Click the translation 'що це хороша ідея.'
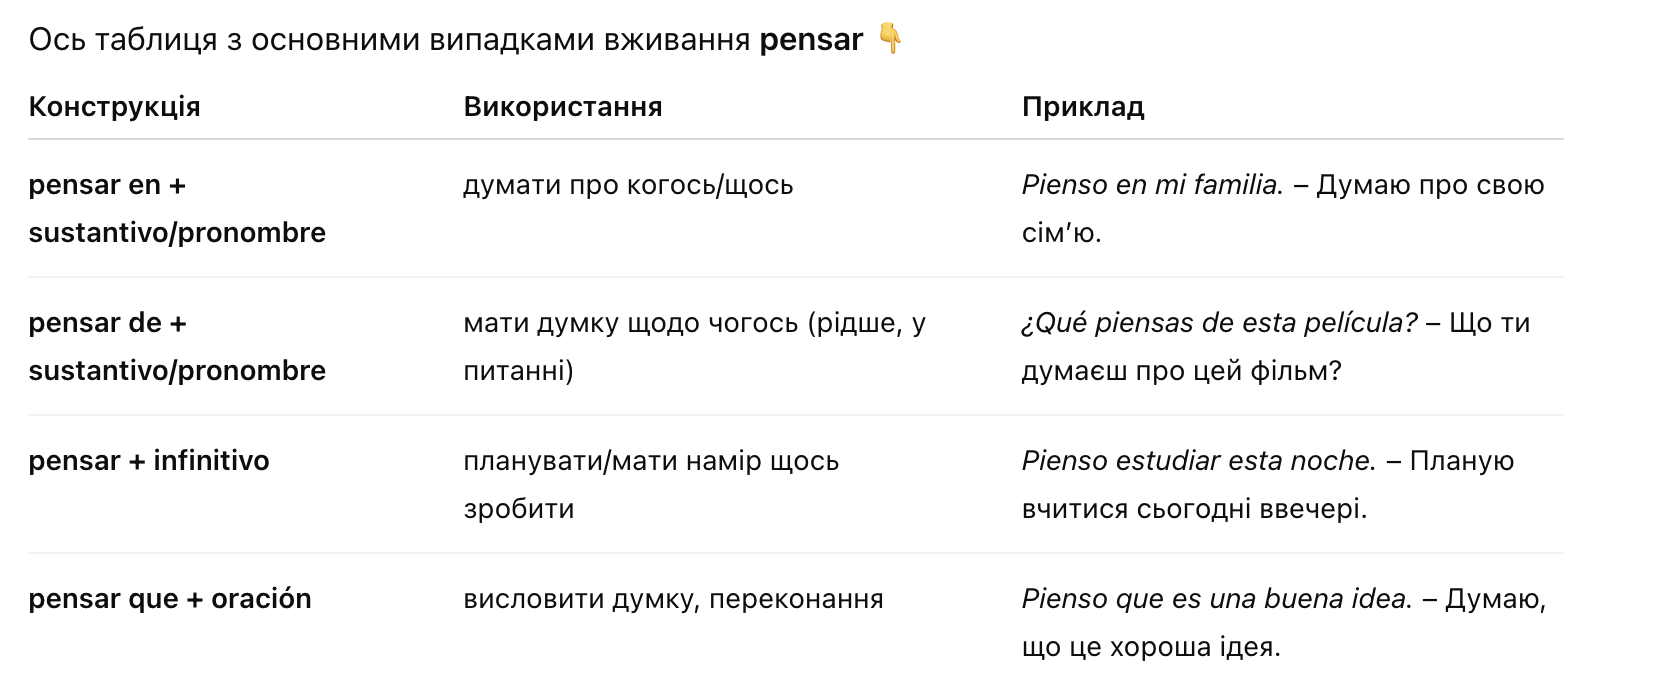The height and width of the screenshot is (700, 1658). (1150, 647)
